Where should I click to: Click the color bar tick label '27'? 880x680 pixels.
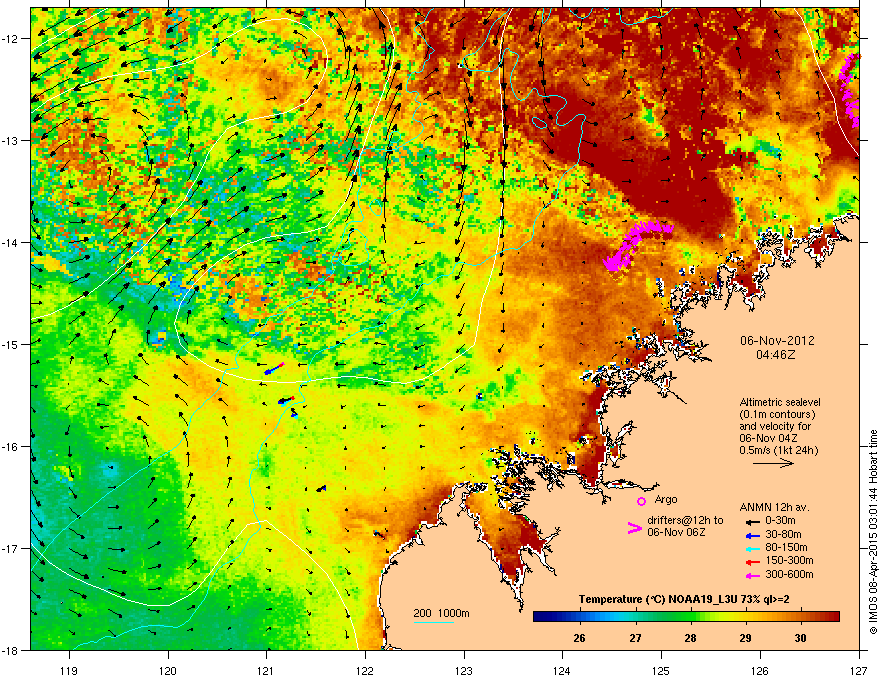tap(635, 638)
